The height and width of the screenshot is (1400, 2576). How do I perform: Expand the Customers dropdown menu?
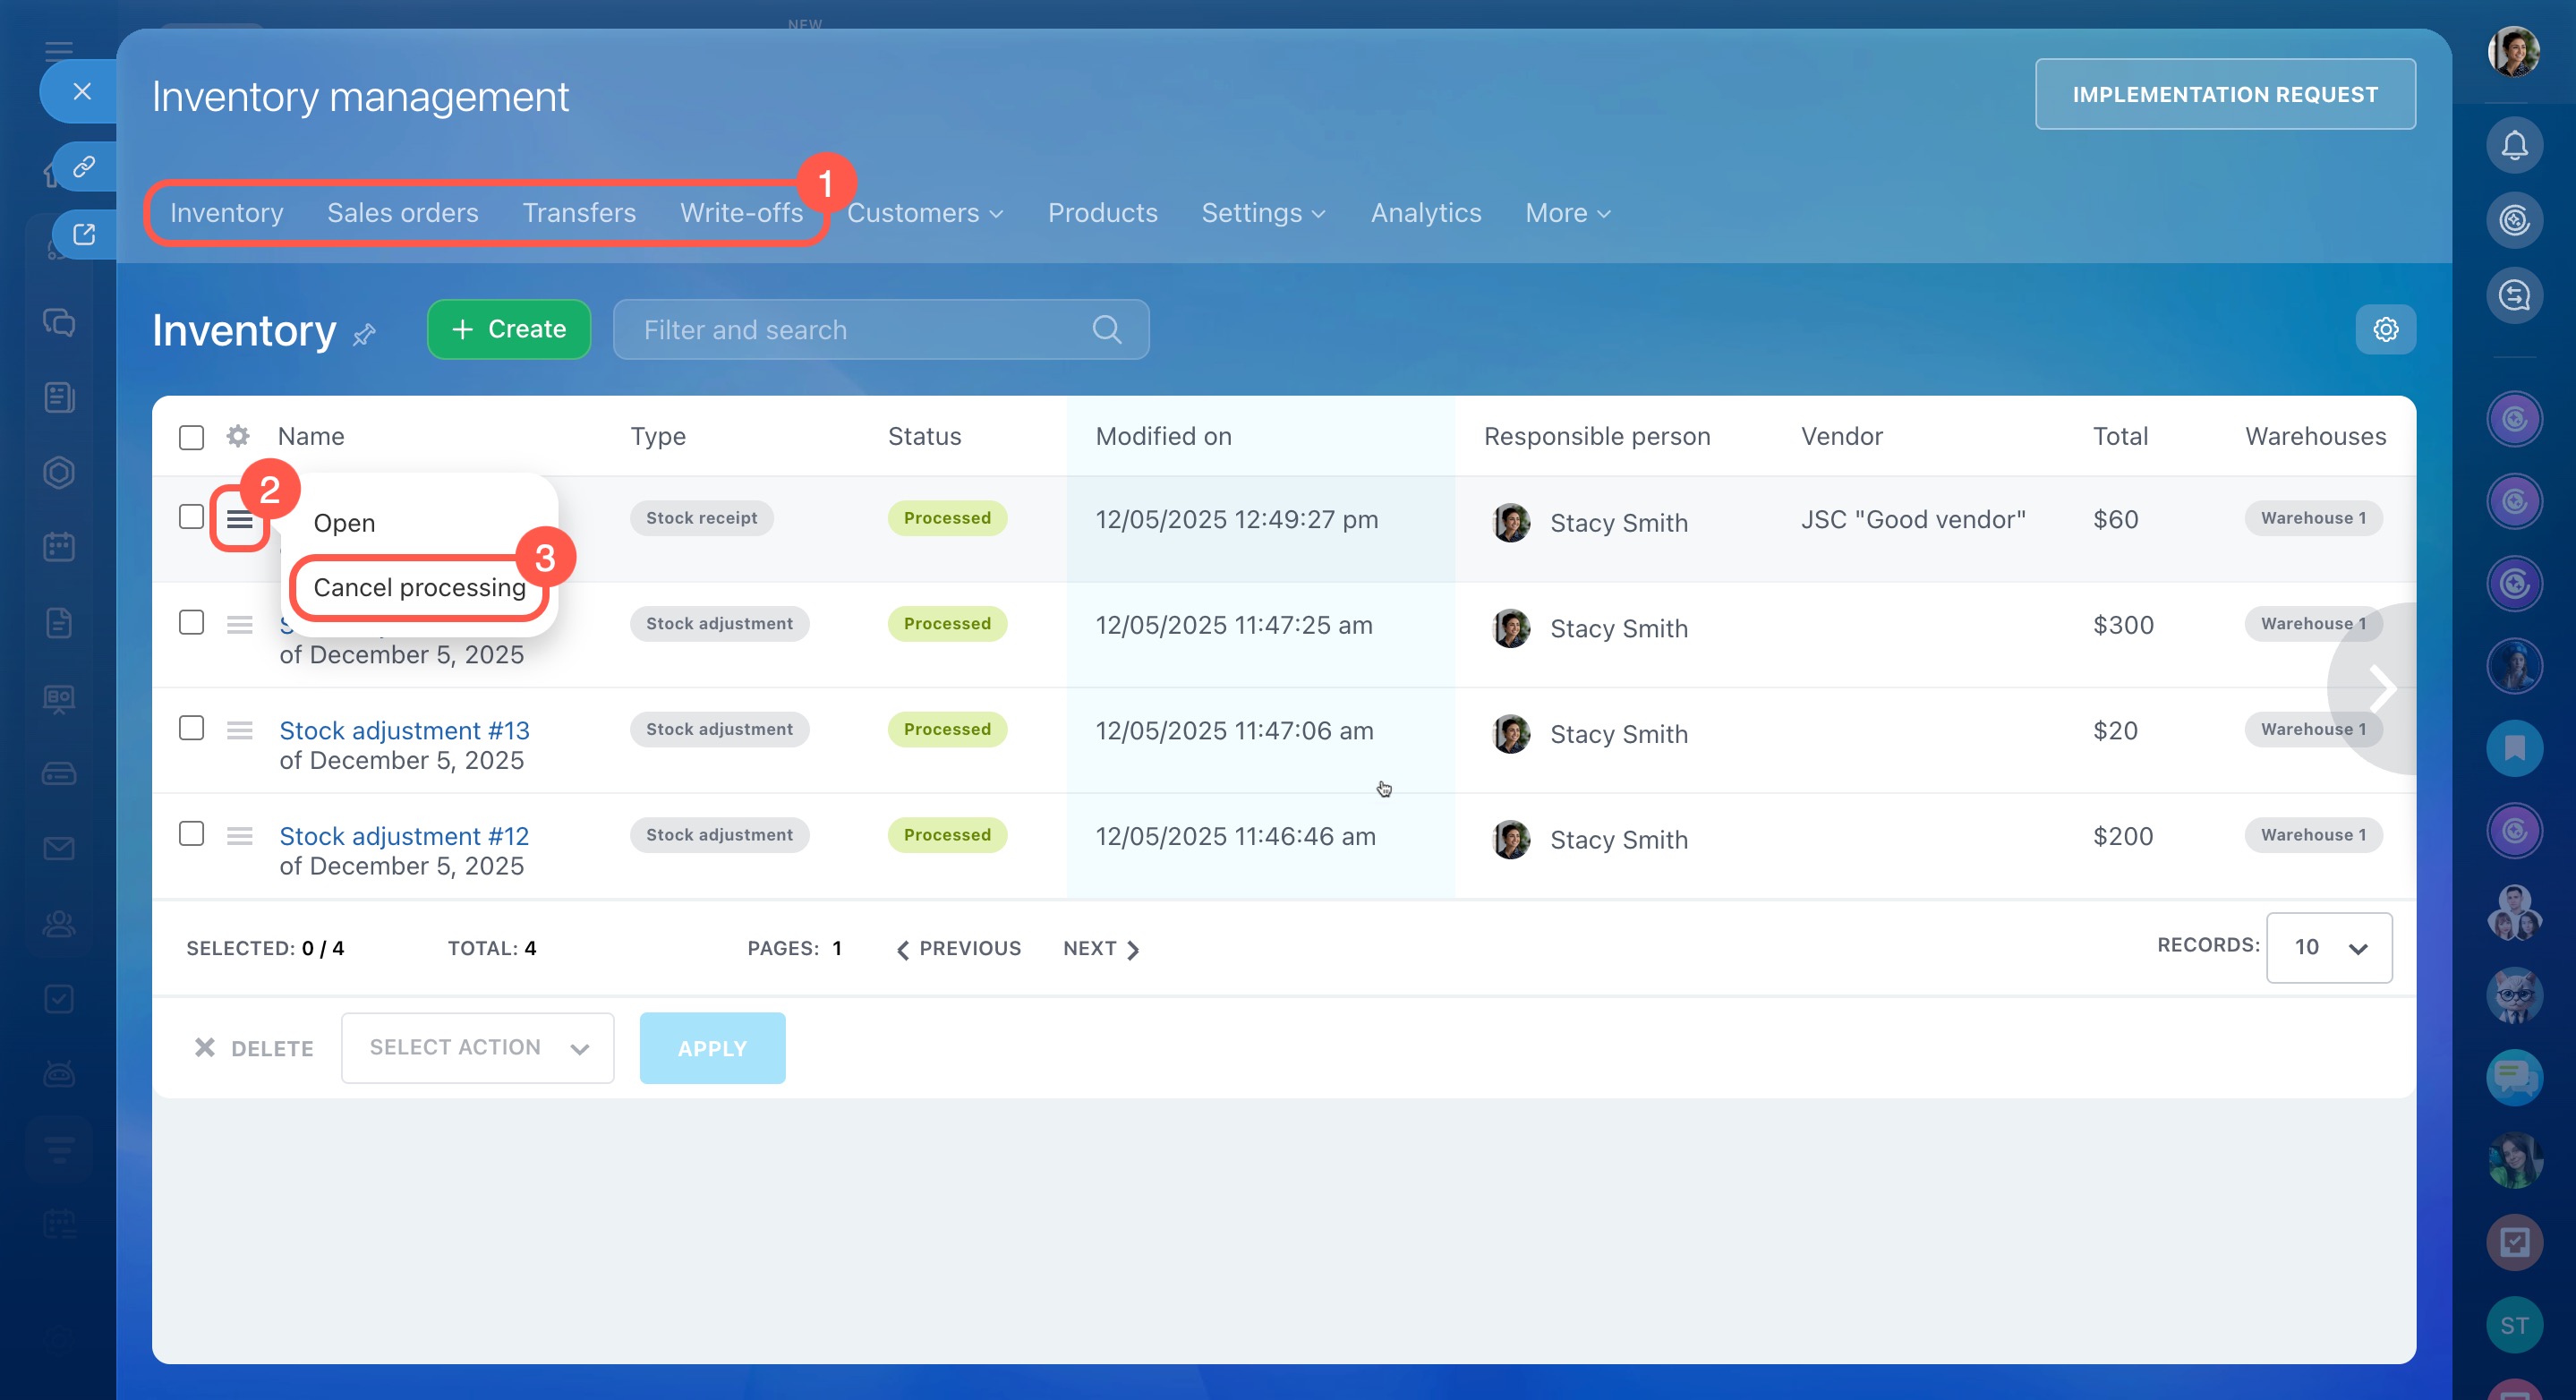point(924,213)
